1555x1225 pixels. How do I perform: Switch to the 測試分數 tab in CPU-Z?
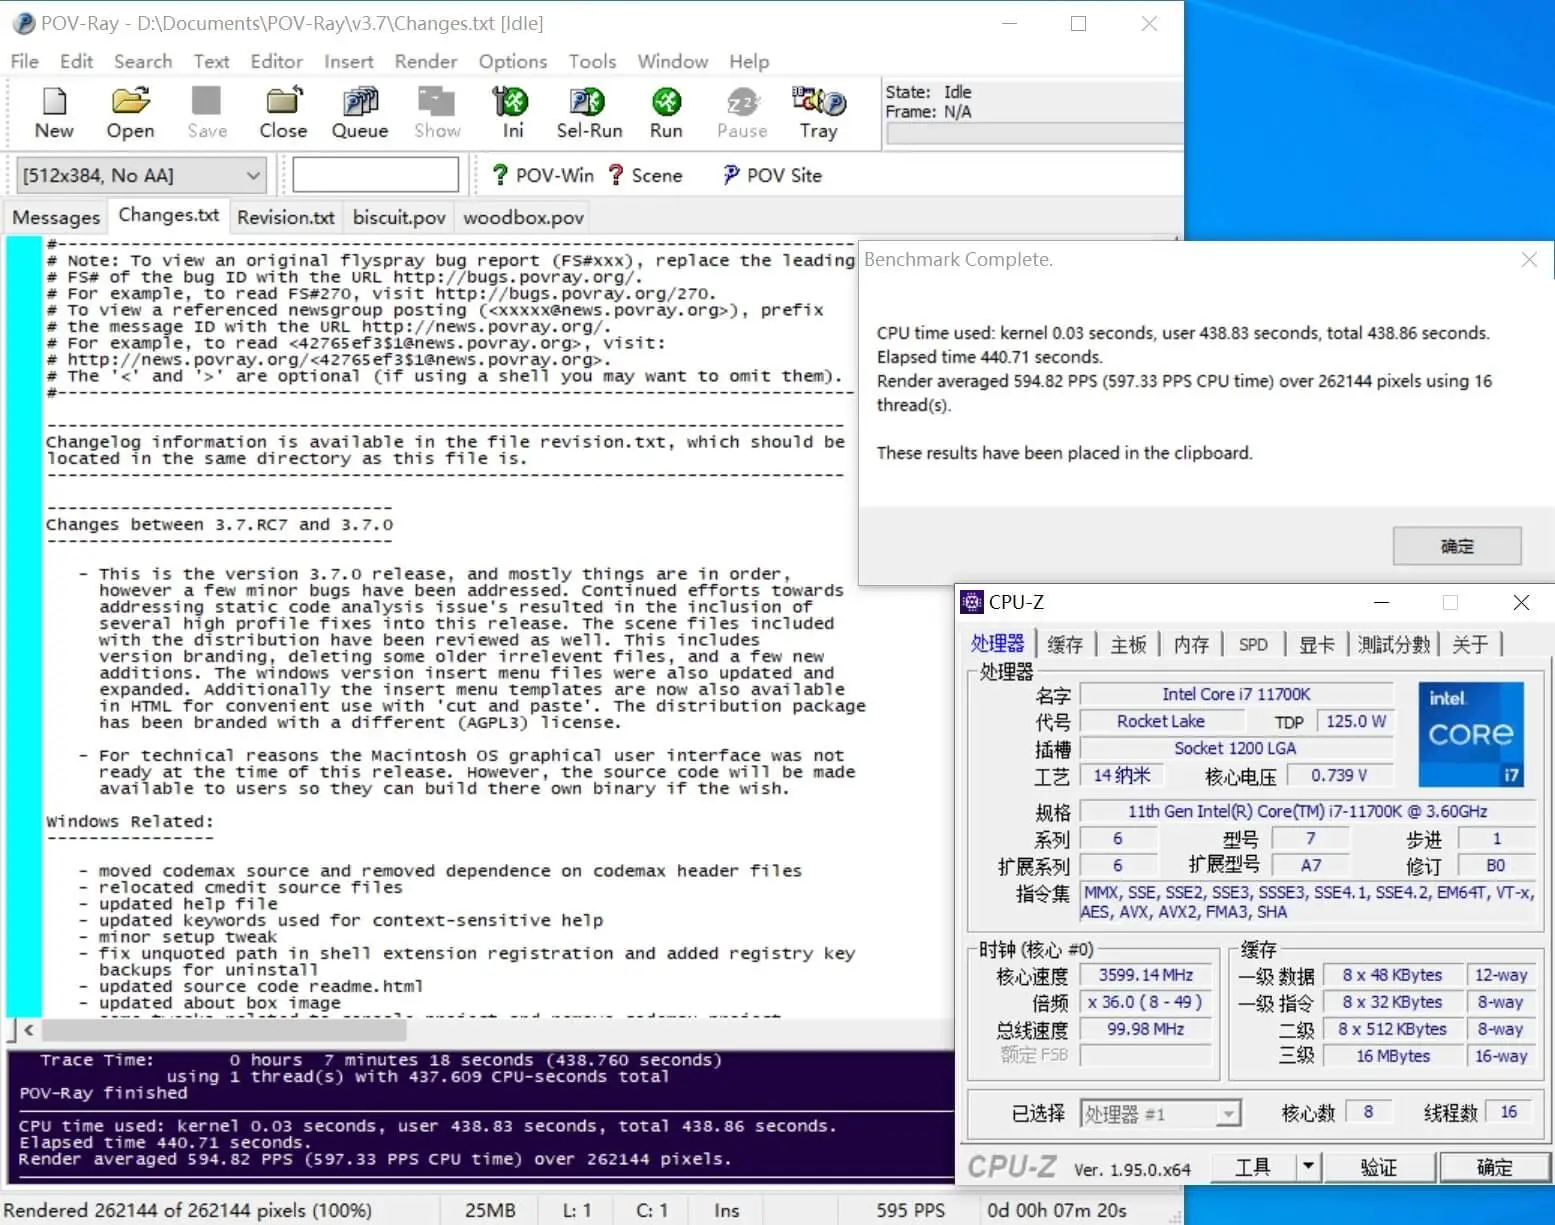coord(1394,644)
